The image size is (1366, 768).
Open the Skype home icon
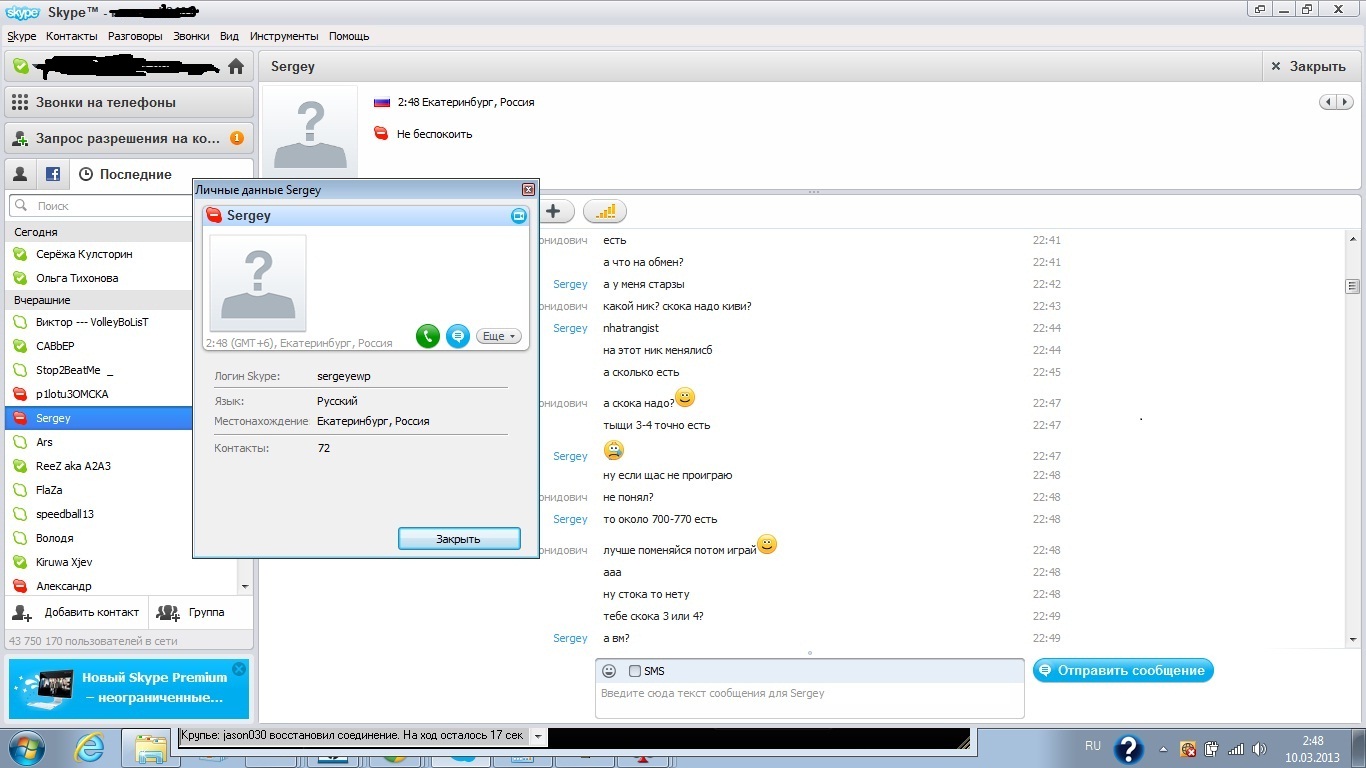click(236, 67)
